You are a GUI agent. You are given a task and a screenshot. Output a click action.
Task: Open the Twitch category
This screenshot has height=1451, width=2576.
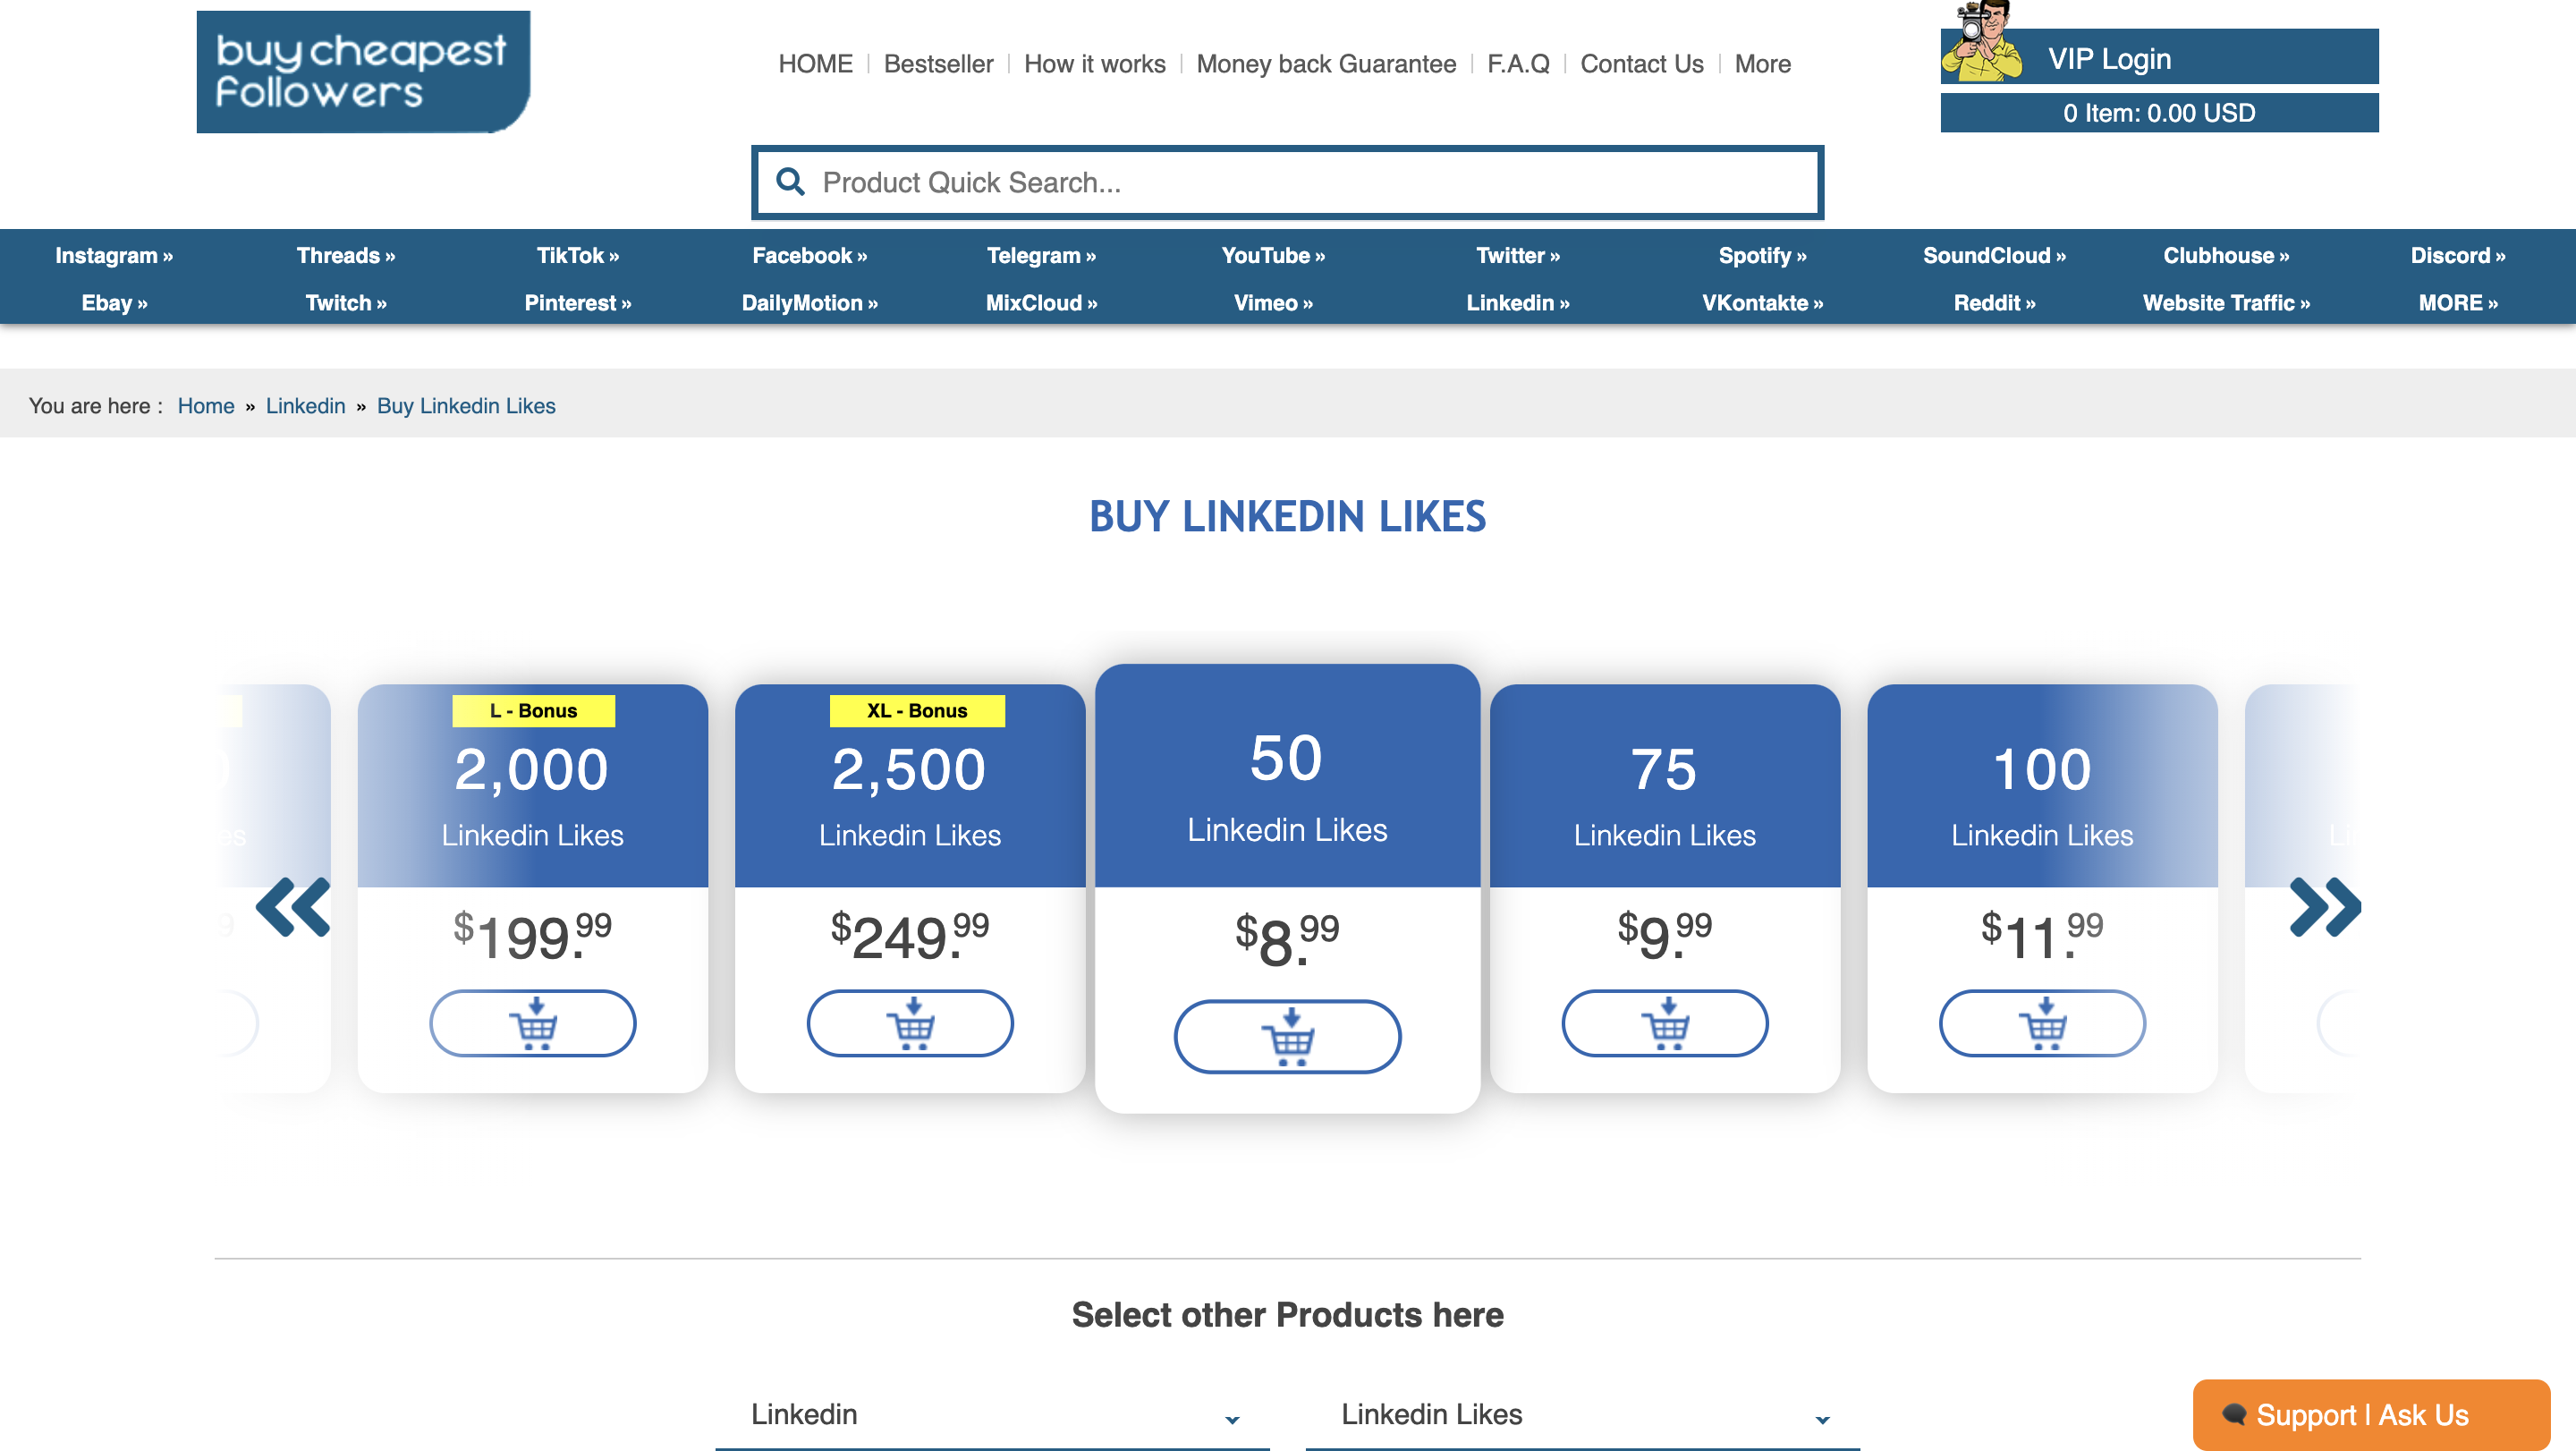point(346,302)
